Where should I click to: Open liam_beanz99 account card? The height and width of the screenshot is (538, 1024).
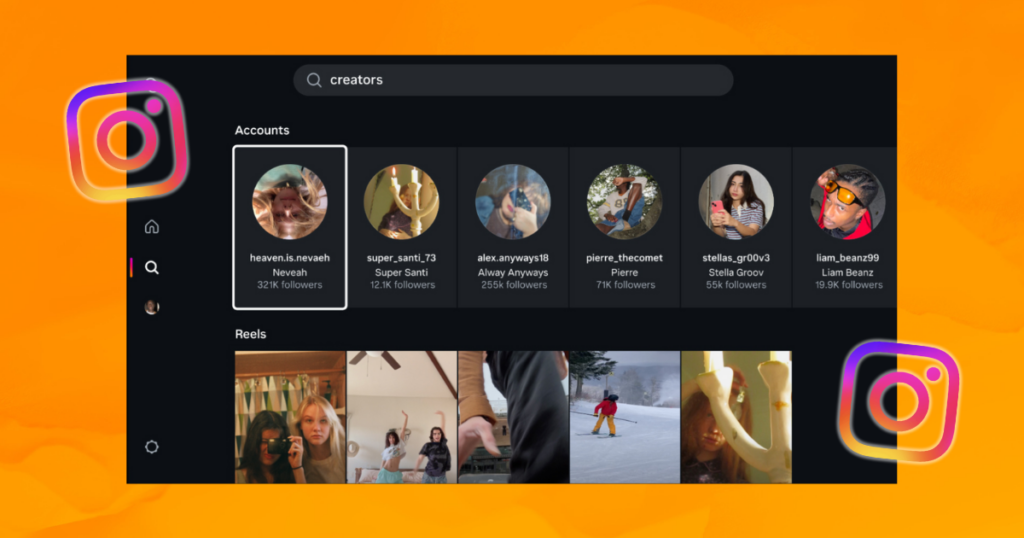click(x=845, y=227)
